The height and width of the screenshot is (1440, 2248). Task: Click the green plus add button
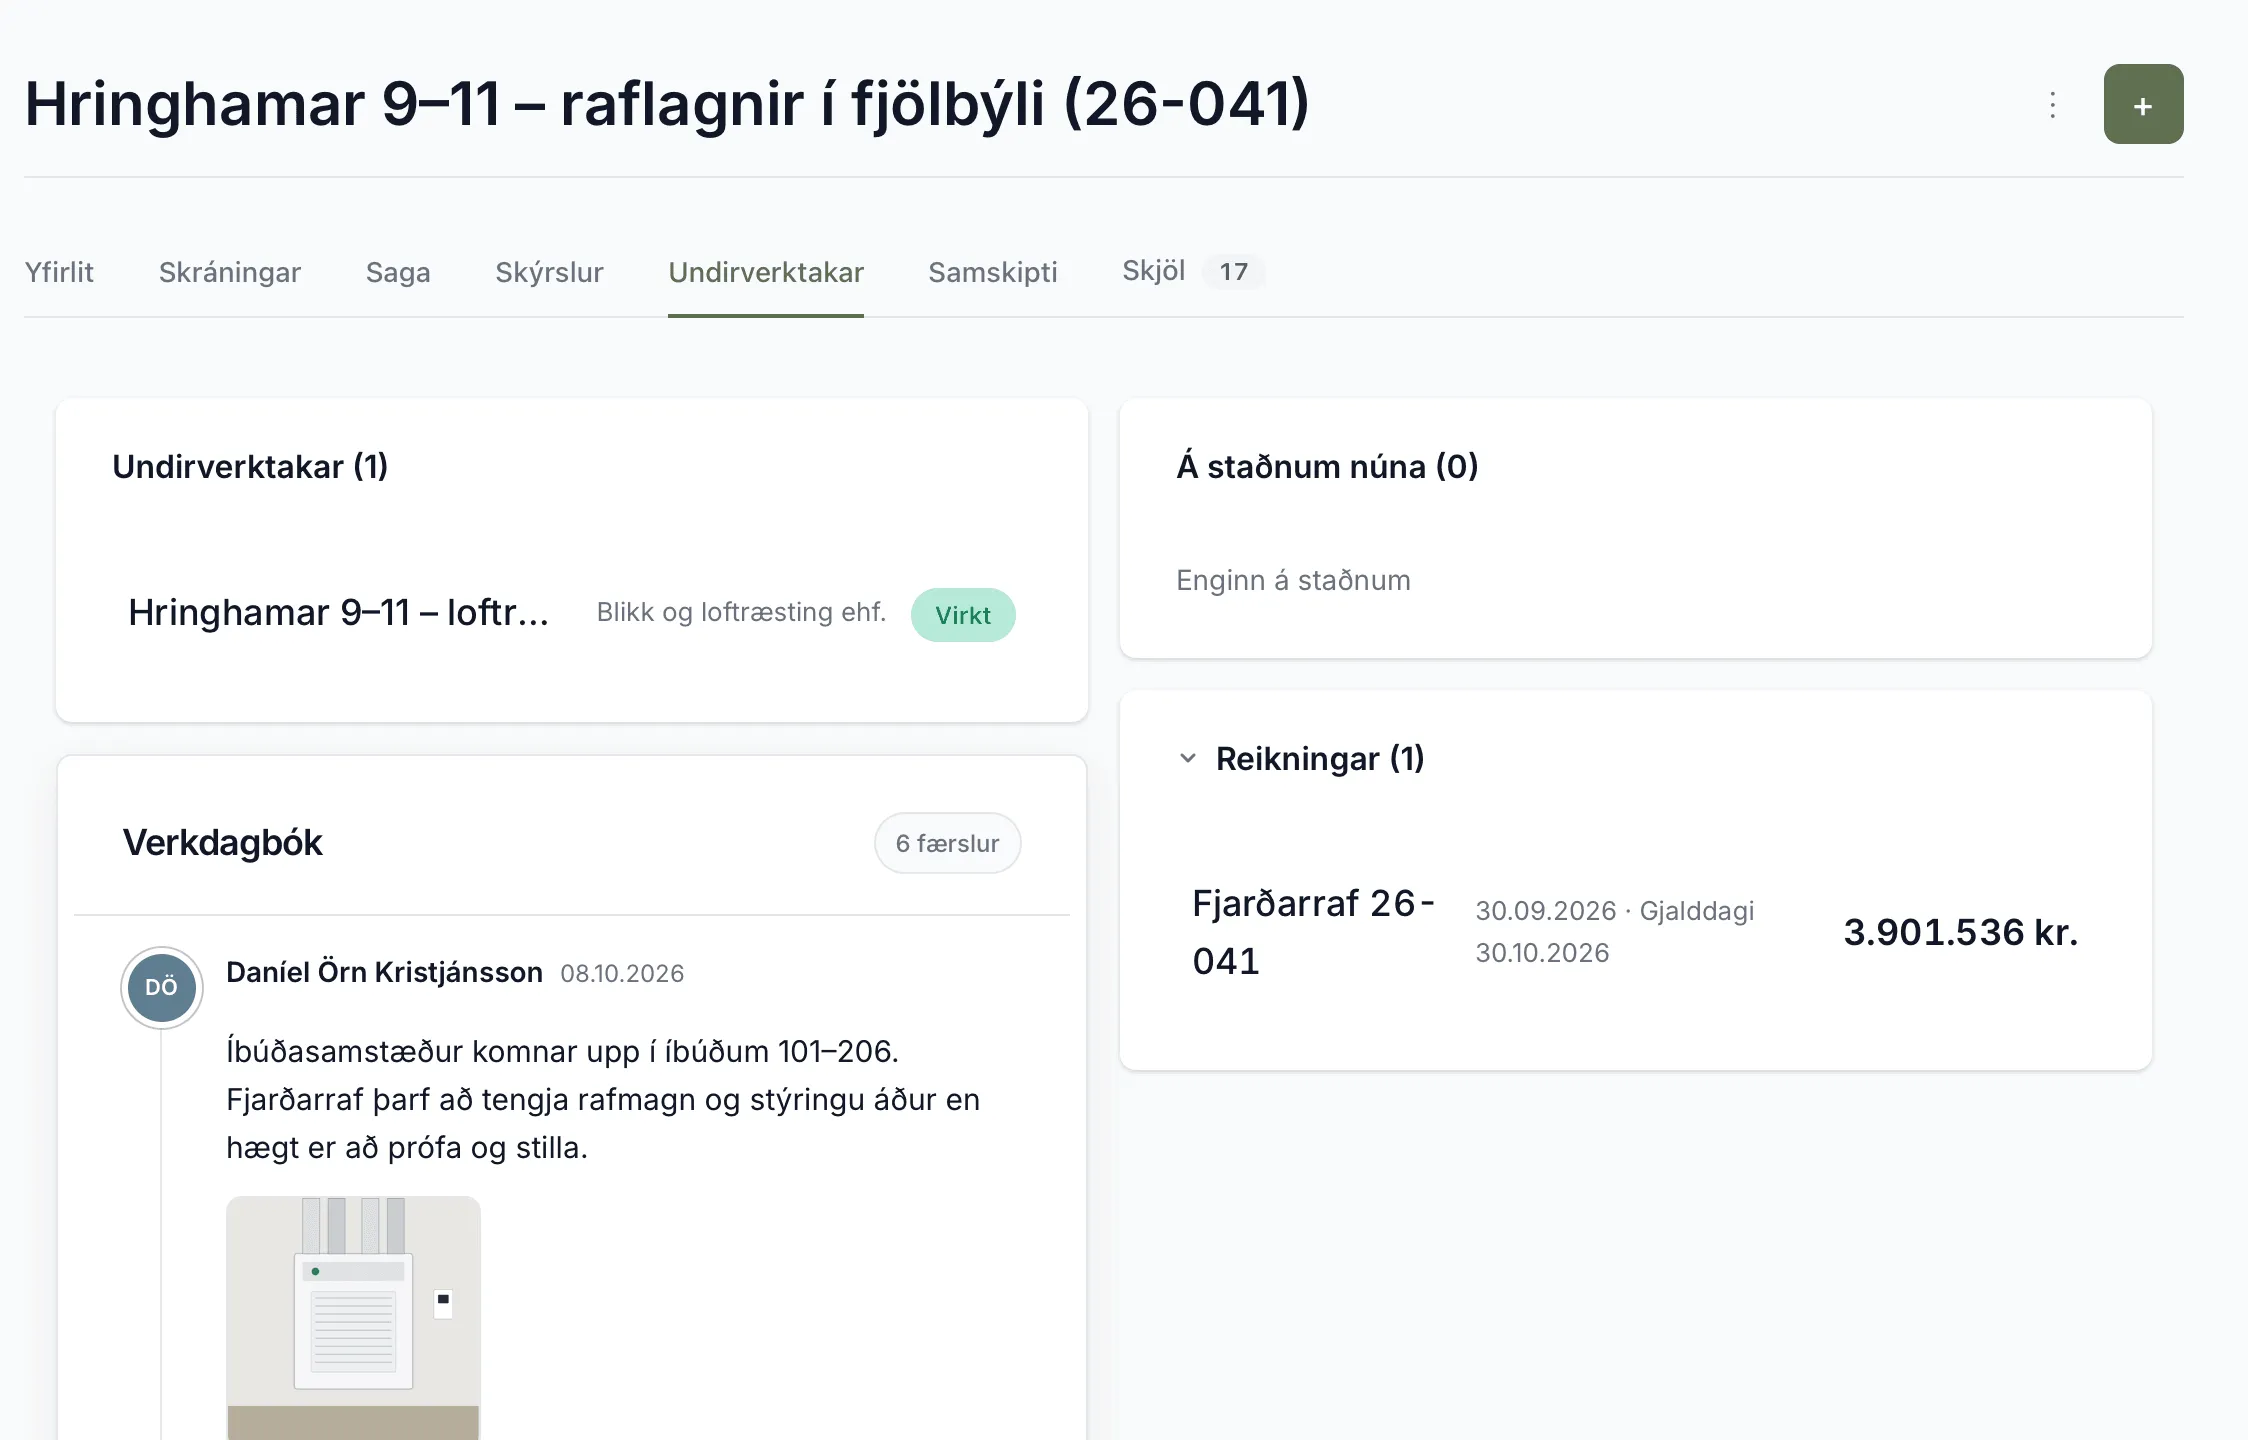click(2143, 104)
